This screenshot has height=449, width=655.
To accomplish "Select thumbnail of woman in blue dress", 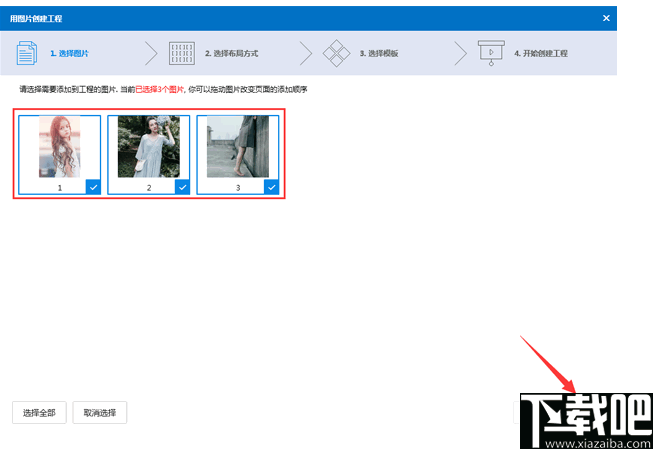I will [149, 147].
